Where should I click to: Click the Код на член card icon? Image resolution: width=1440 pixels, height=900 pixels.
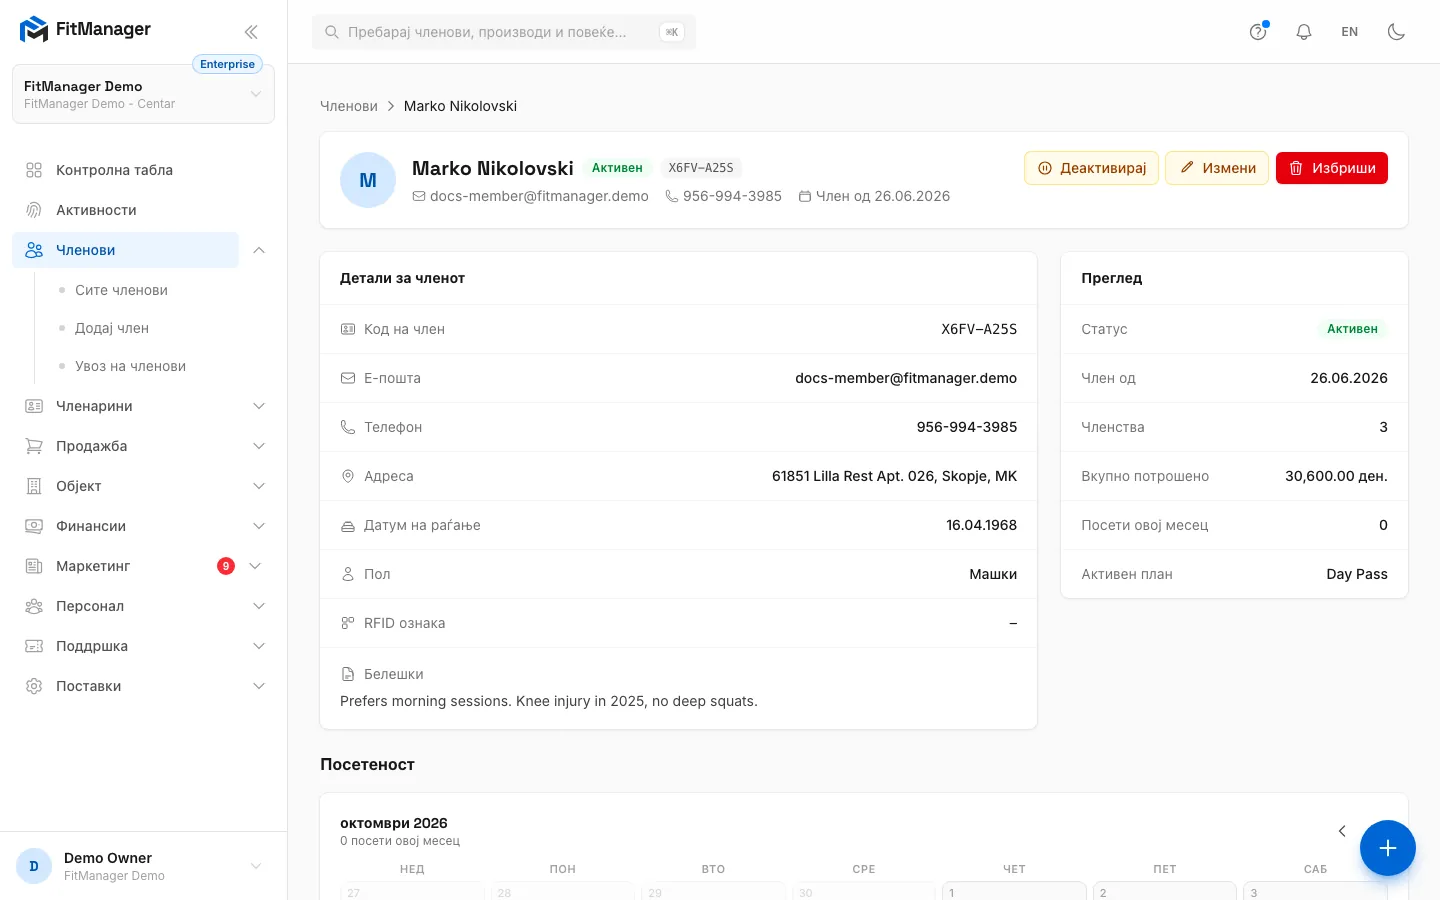coord(348,329)
